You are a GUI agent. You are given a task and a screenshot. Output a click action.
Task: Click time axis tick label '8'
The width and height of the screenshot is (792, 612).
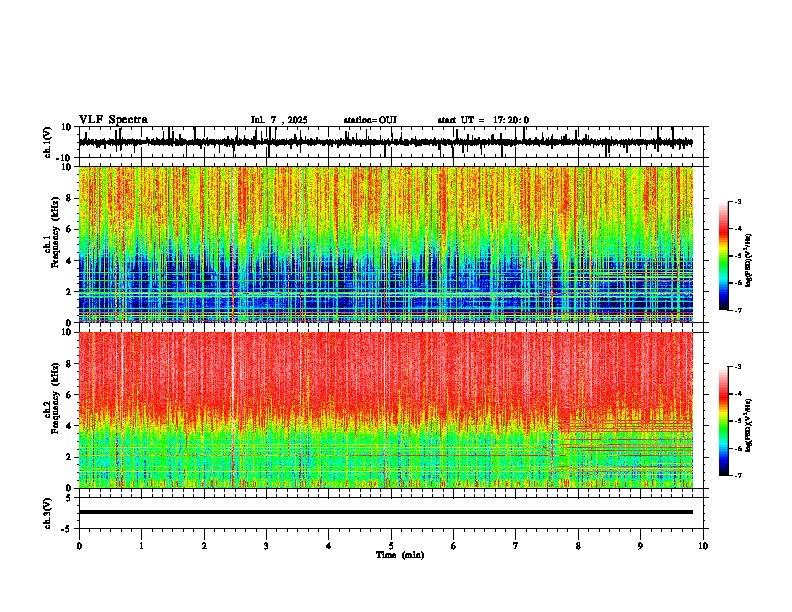pyautogui.click(x=578, y=546)
